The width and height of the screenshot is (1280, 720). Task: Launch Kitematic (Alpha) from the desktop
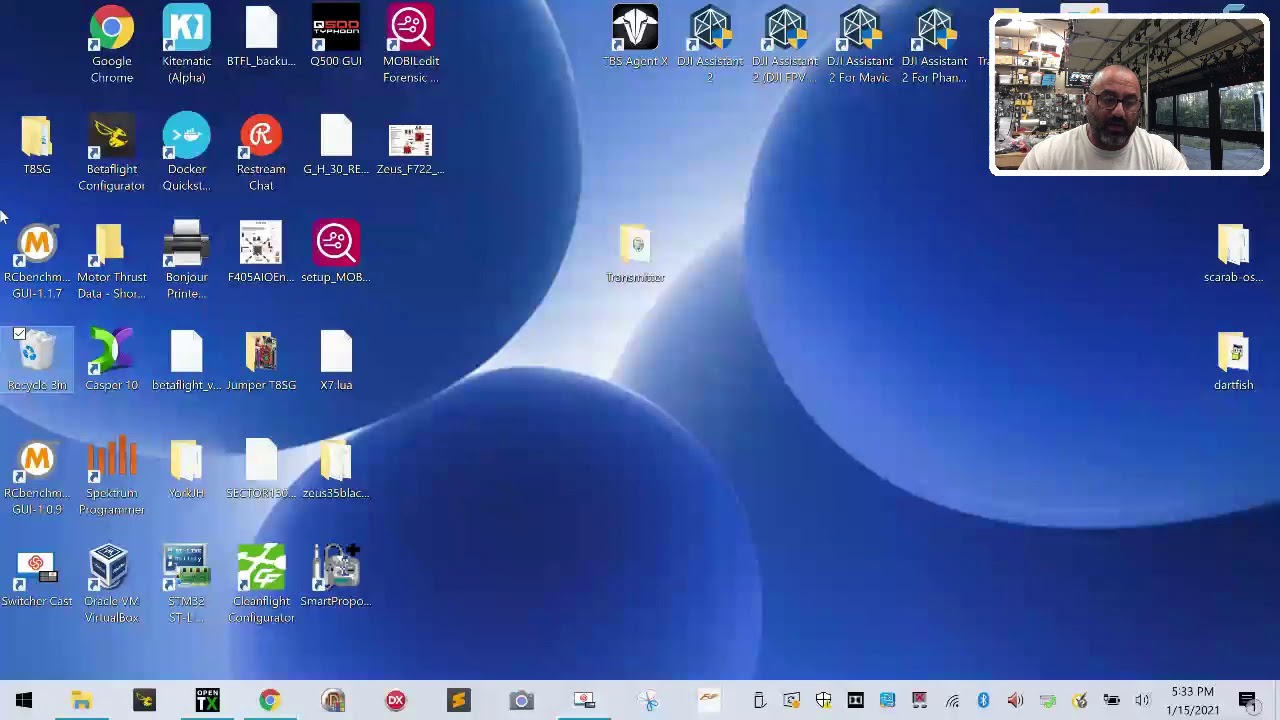pyautogui.click(x=186, y=45)
